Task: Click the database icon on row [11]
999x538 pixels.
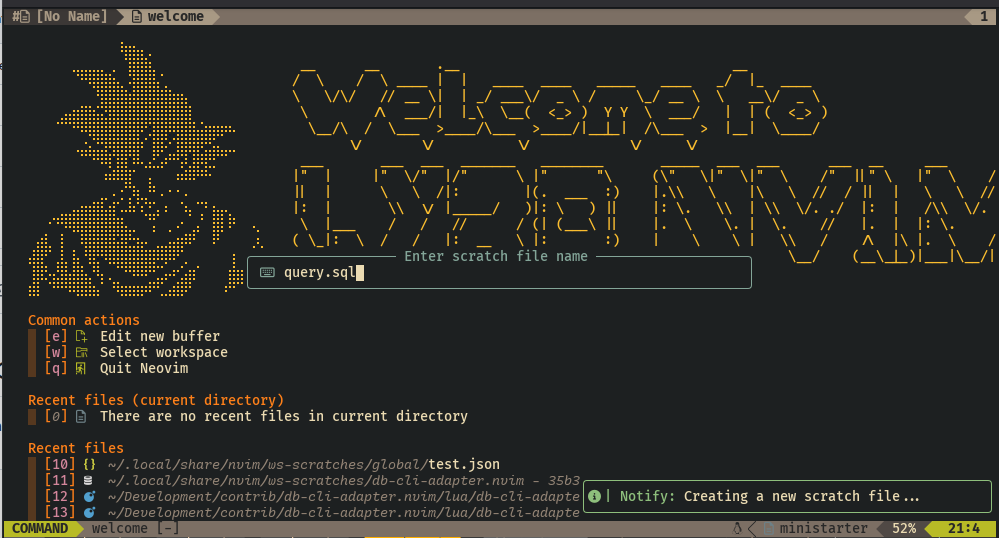Action: tap(89, 480)
